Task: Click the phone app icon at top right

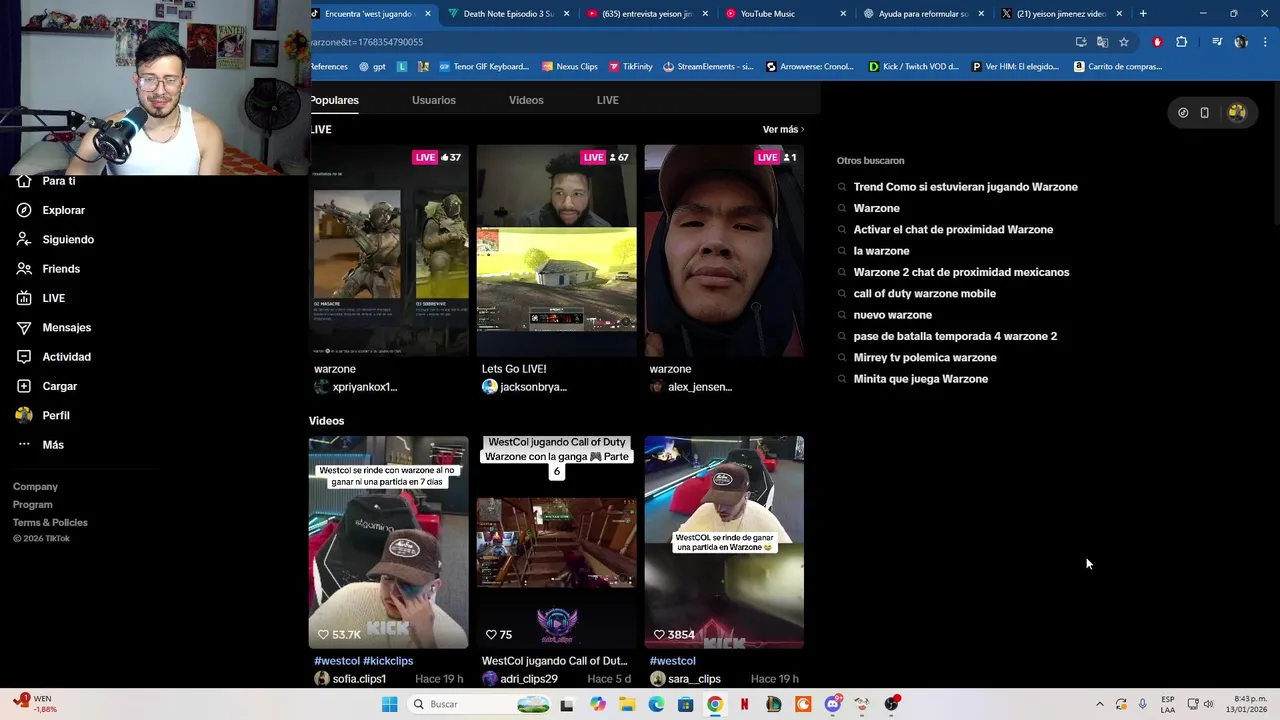Action: 1204,113
